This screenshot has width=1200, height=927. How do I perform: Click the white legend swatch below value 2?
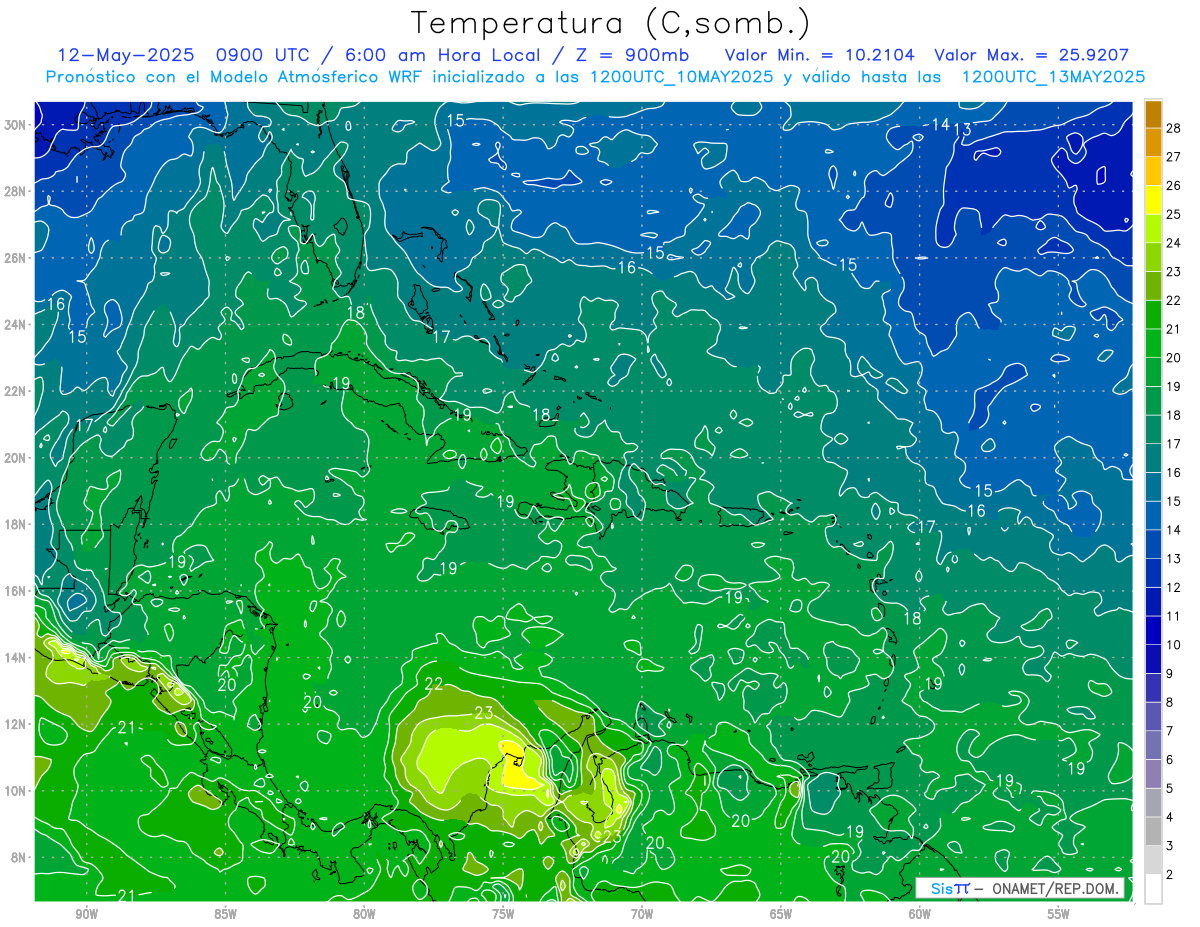(1154, 889)
